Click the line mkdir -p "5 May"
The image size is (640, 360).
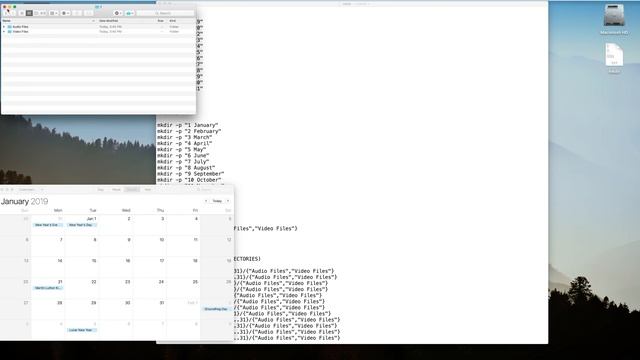181,149
